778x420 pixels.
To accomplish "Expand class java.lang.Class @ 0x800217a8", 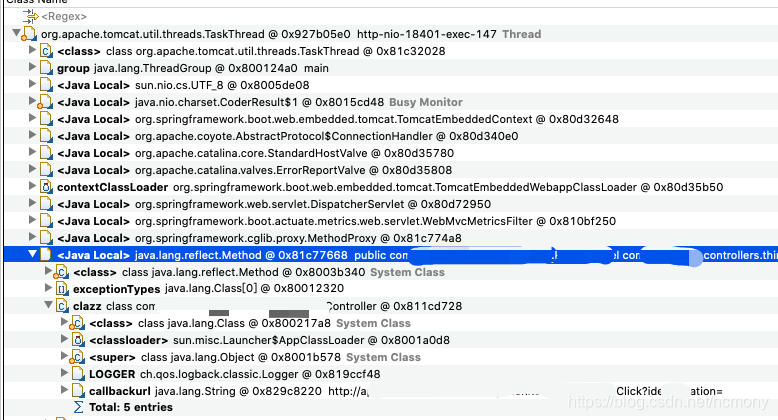I will click(x=64, y=322).
